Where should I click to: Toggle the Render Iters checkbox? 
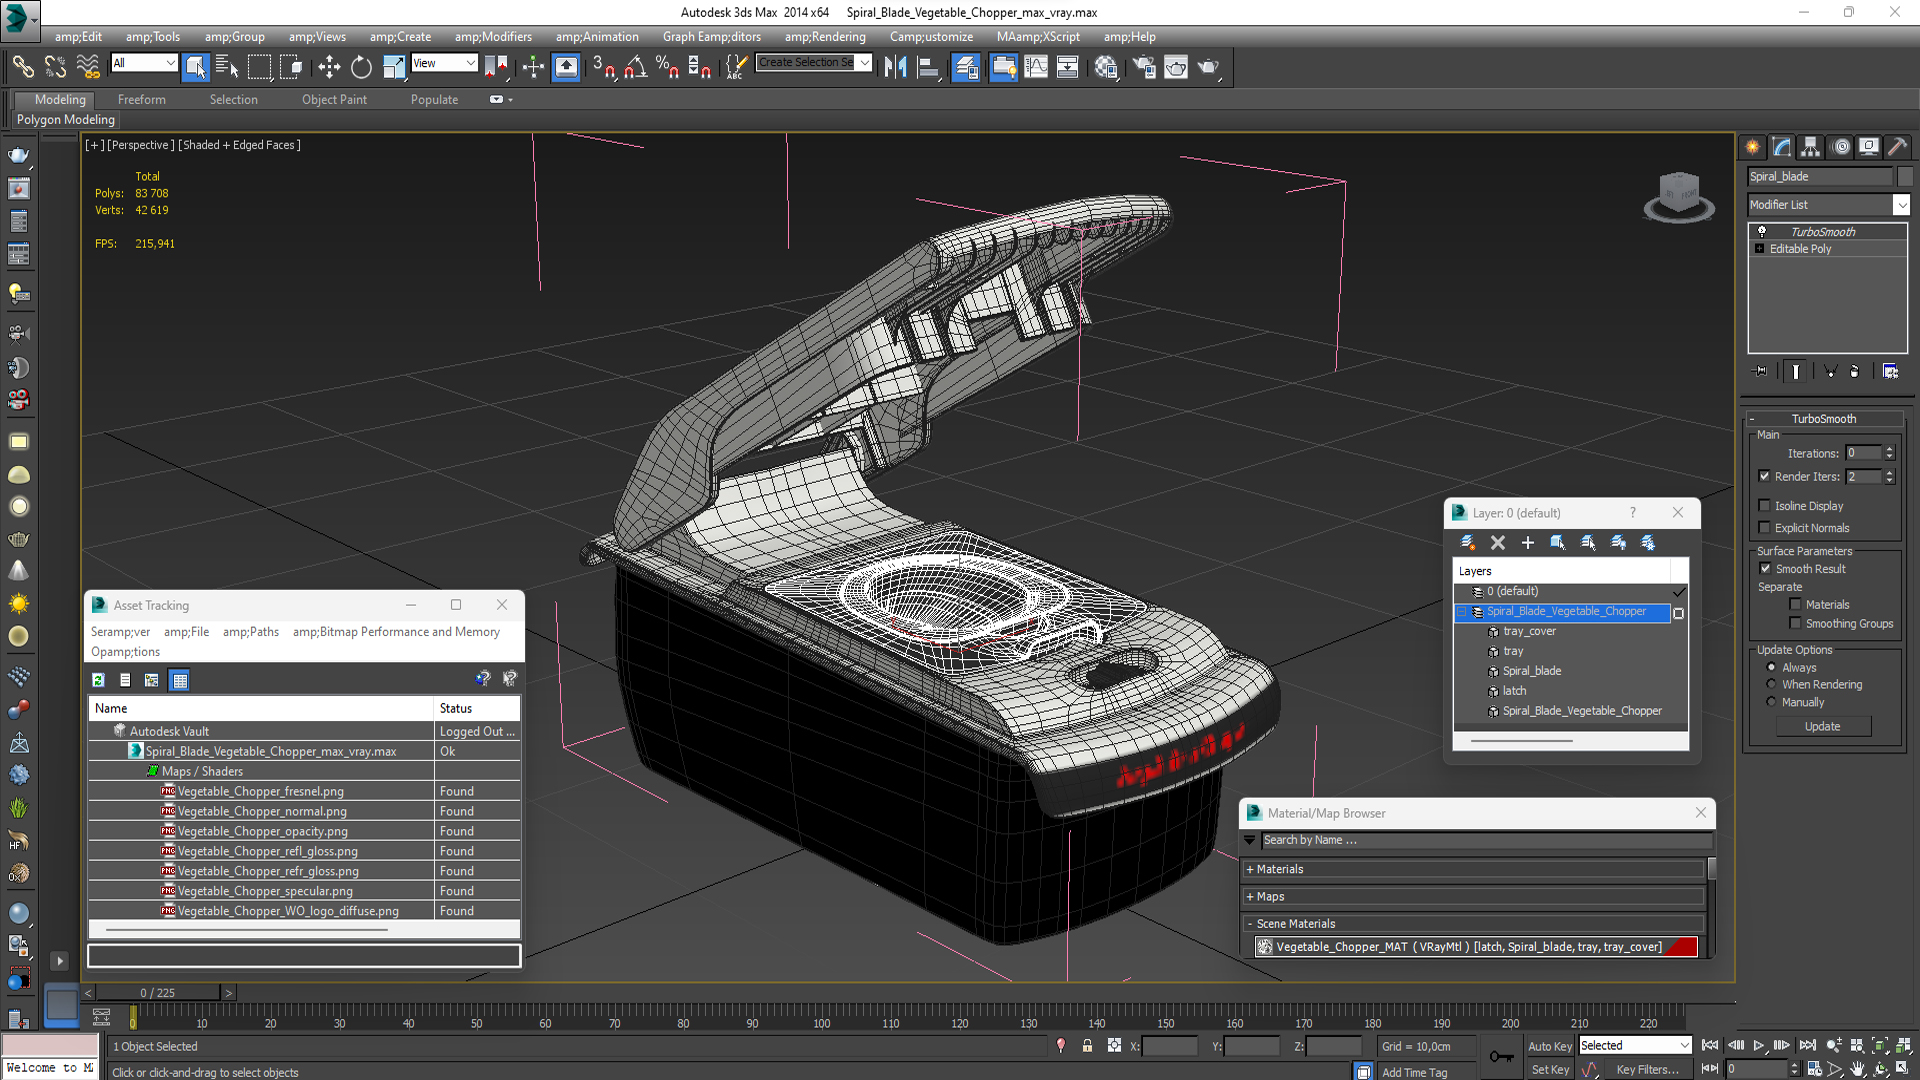(1764, 476)
